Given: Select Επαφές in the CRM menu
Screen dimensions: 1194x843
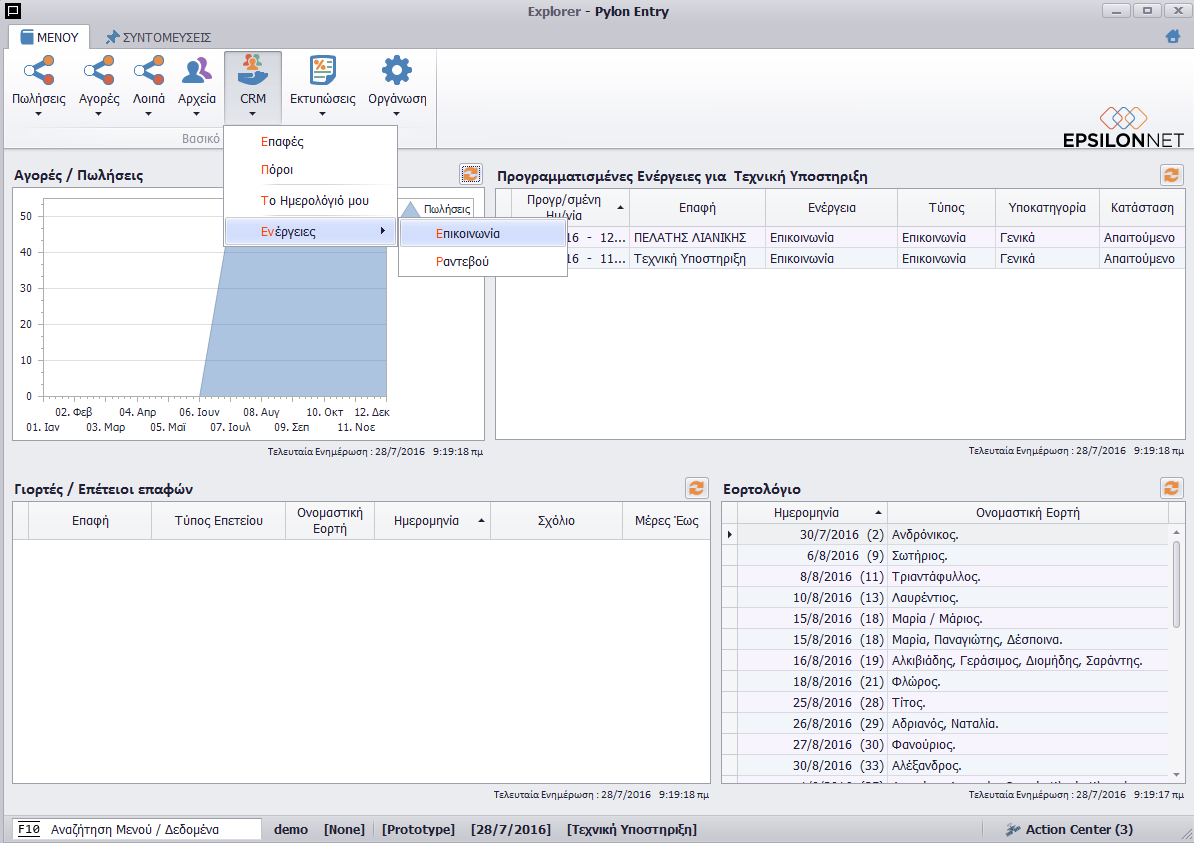Looking at the screenshot, I should [x=311, y=142].
